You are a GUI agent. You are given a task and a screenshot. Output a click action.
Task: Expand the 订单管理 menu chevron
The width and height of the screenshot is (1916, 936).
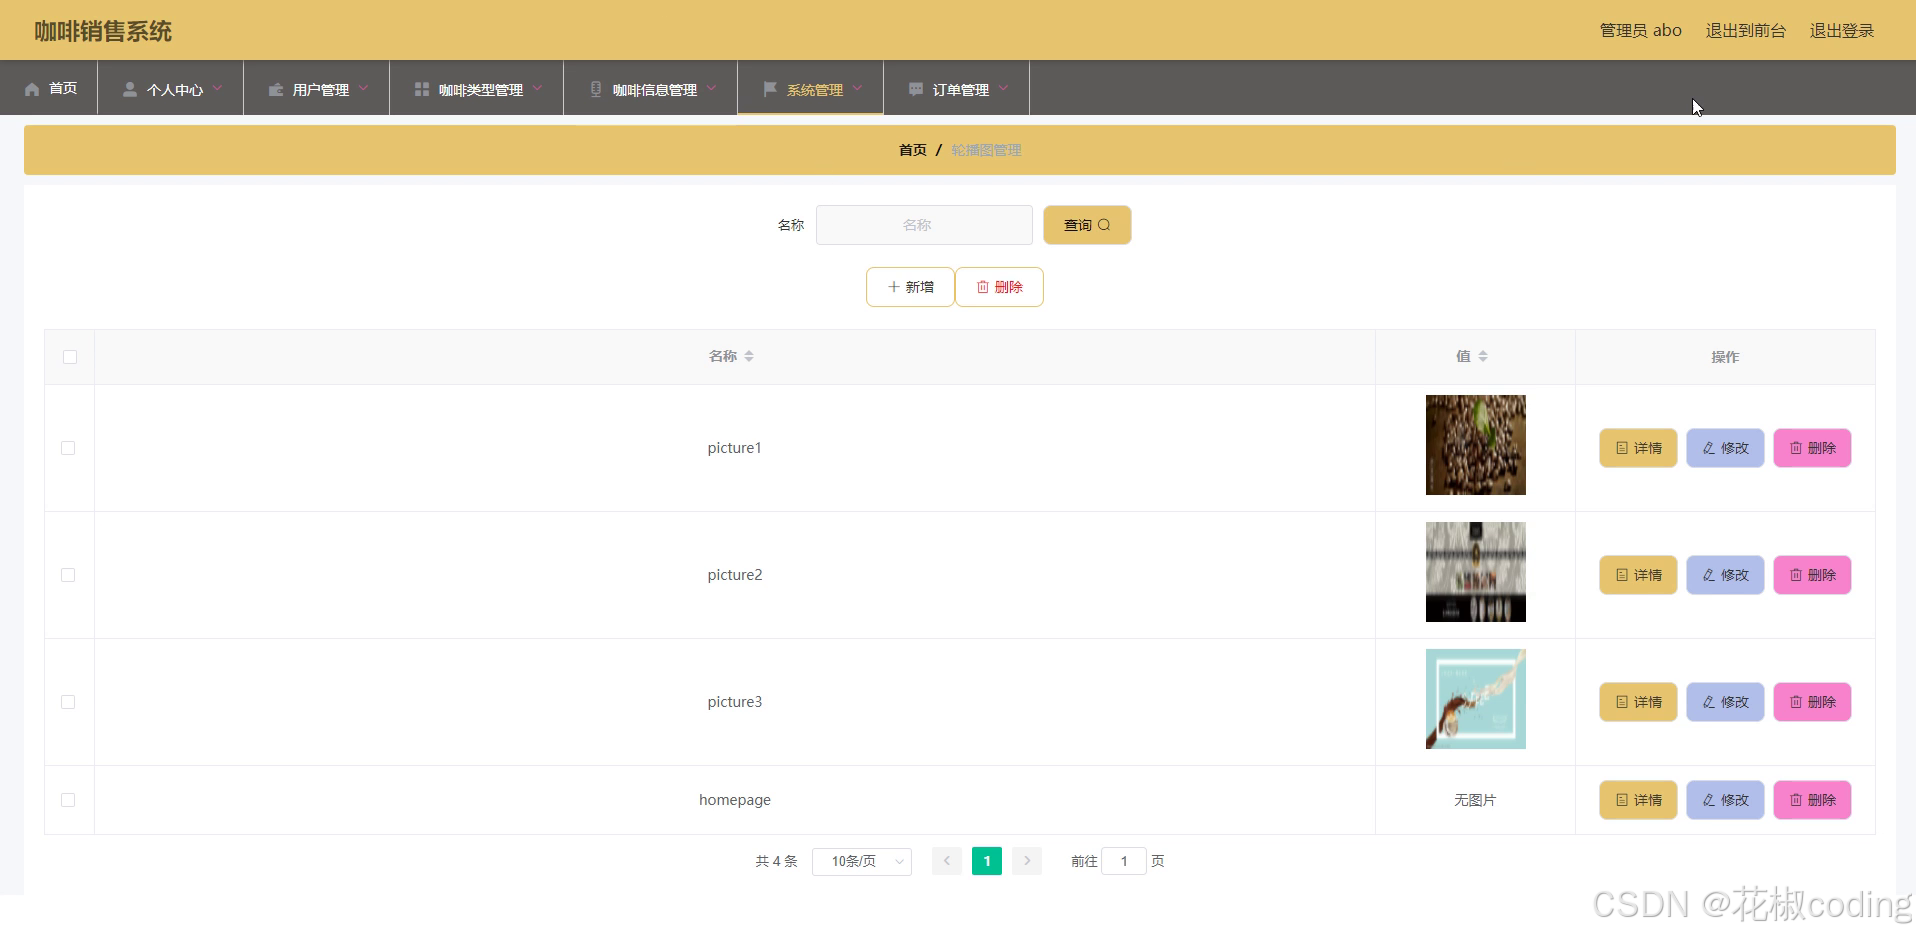point(1003,88)
